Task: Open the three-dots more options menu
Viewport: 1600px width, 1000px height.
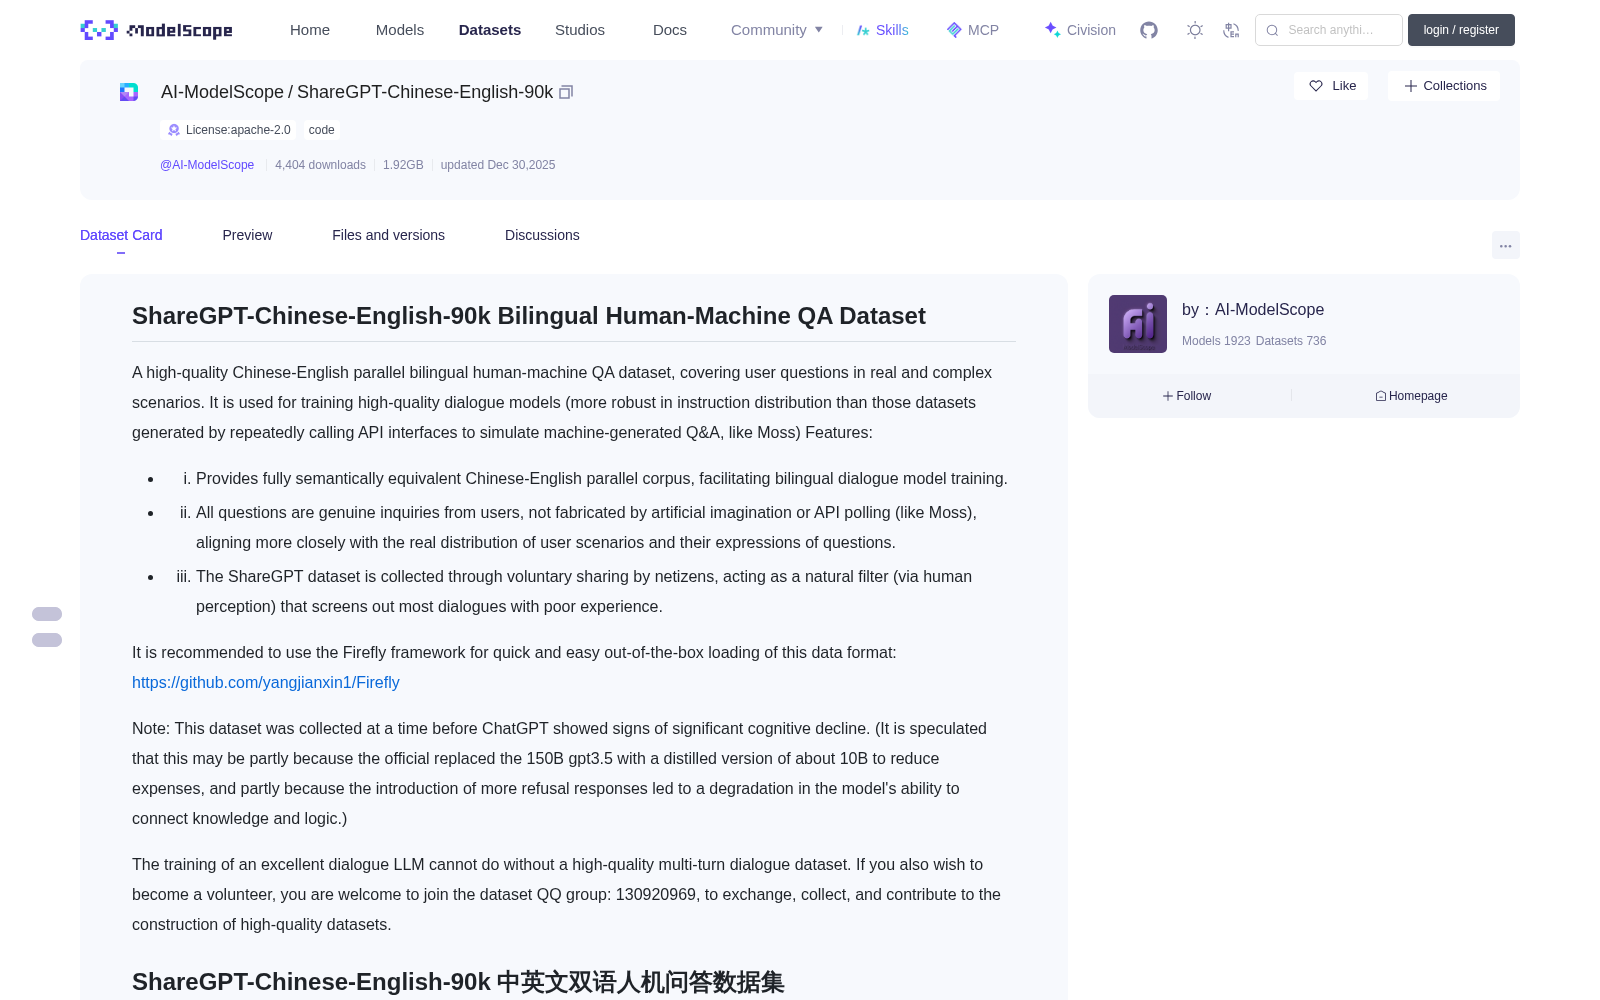Action: tap(1506, 245)
